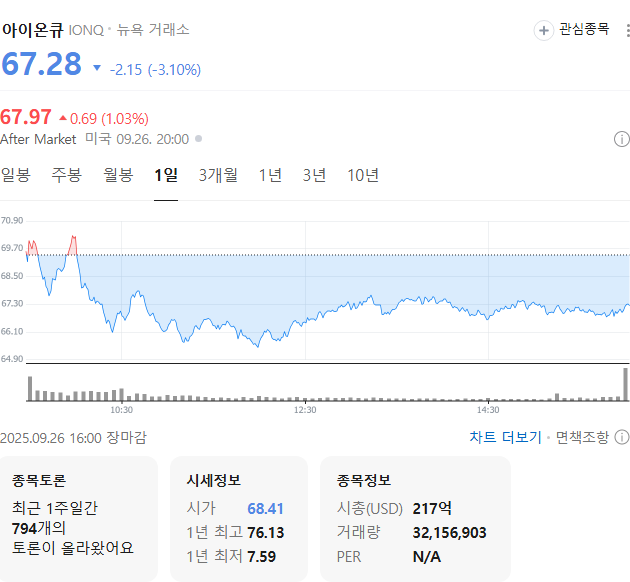
Task: Click the 미국 09.26. 20:00 timestamp
Action: click(137, 139)
